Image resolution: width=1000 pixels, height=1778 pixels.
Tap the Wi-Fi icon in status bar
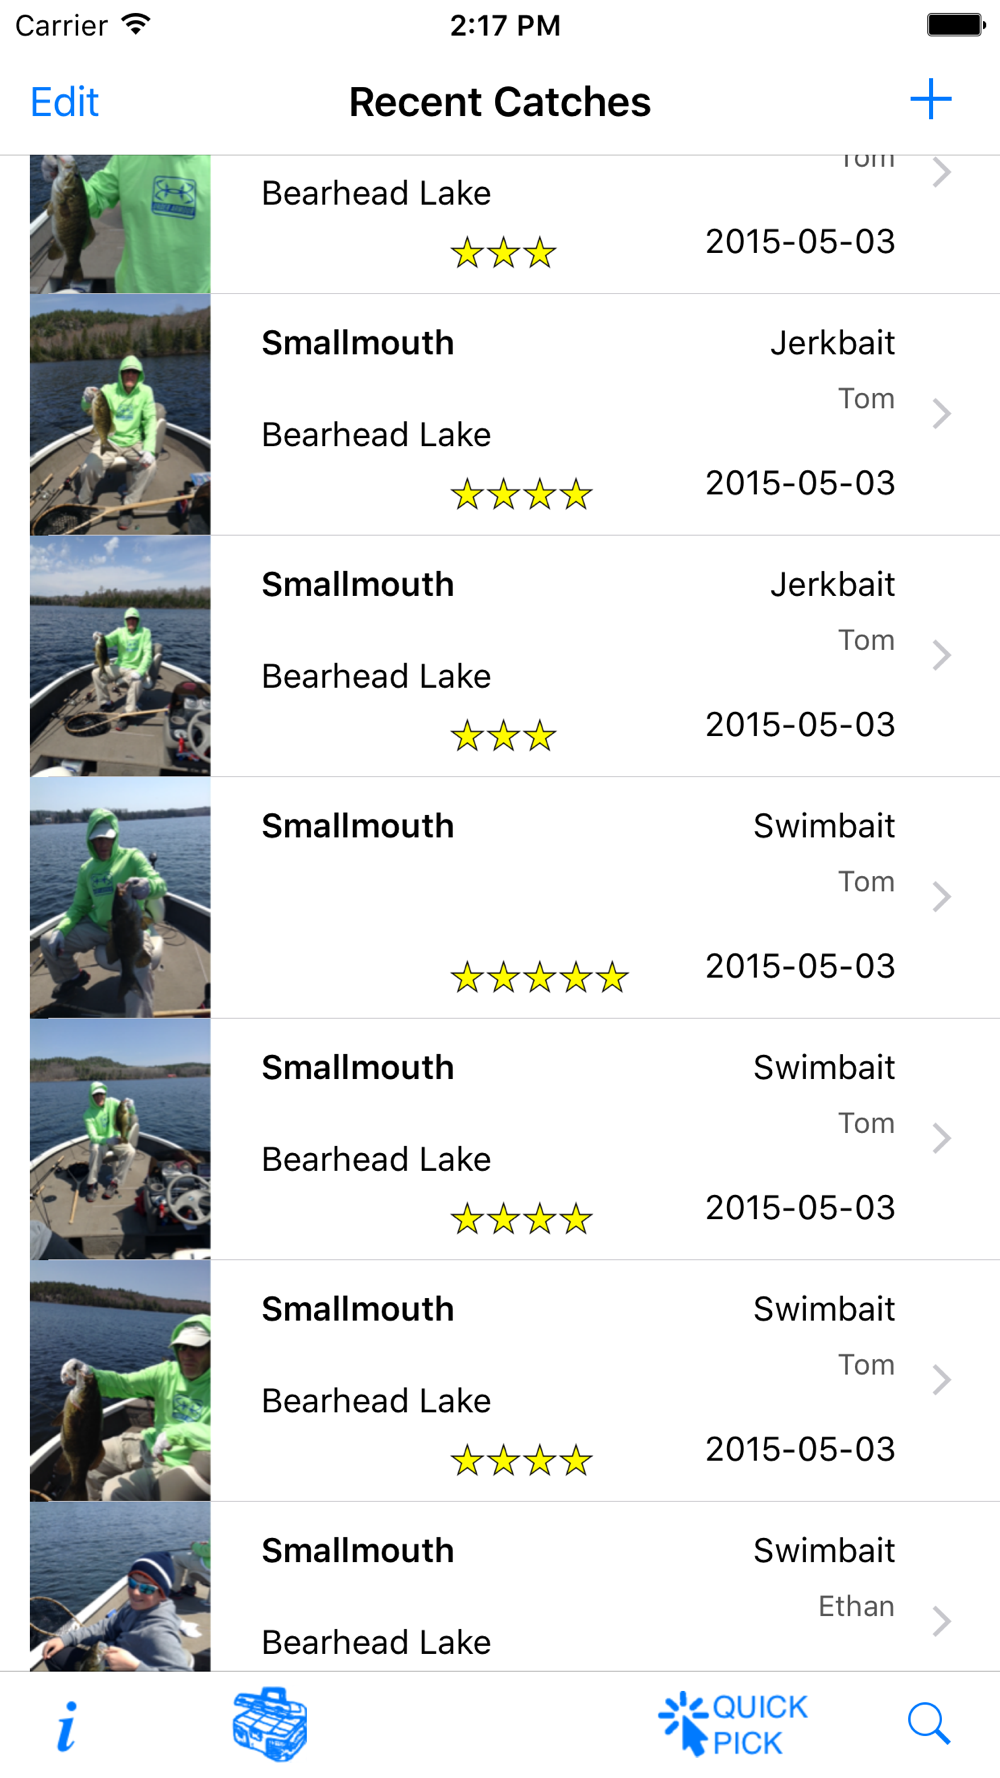pos(136,25)
